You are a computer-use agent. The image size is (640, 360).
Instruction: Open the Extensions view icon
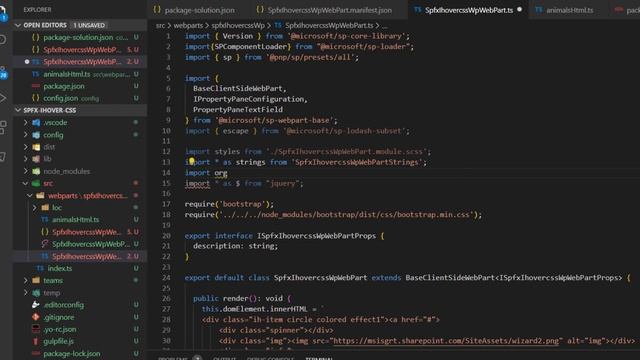(2, 127)
